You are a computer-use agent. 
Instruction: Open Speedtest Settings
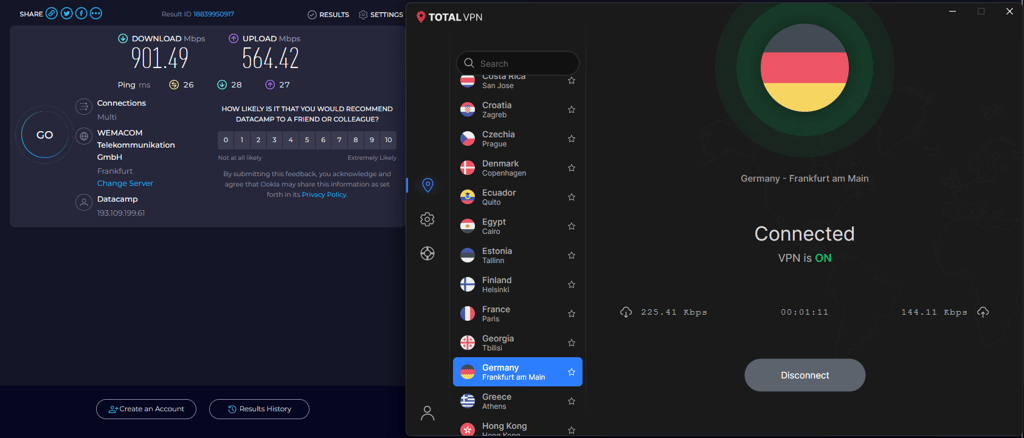381,14
